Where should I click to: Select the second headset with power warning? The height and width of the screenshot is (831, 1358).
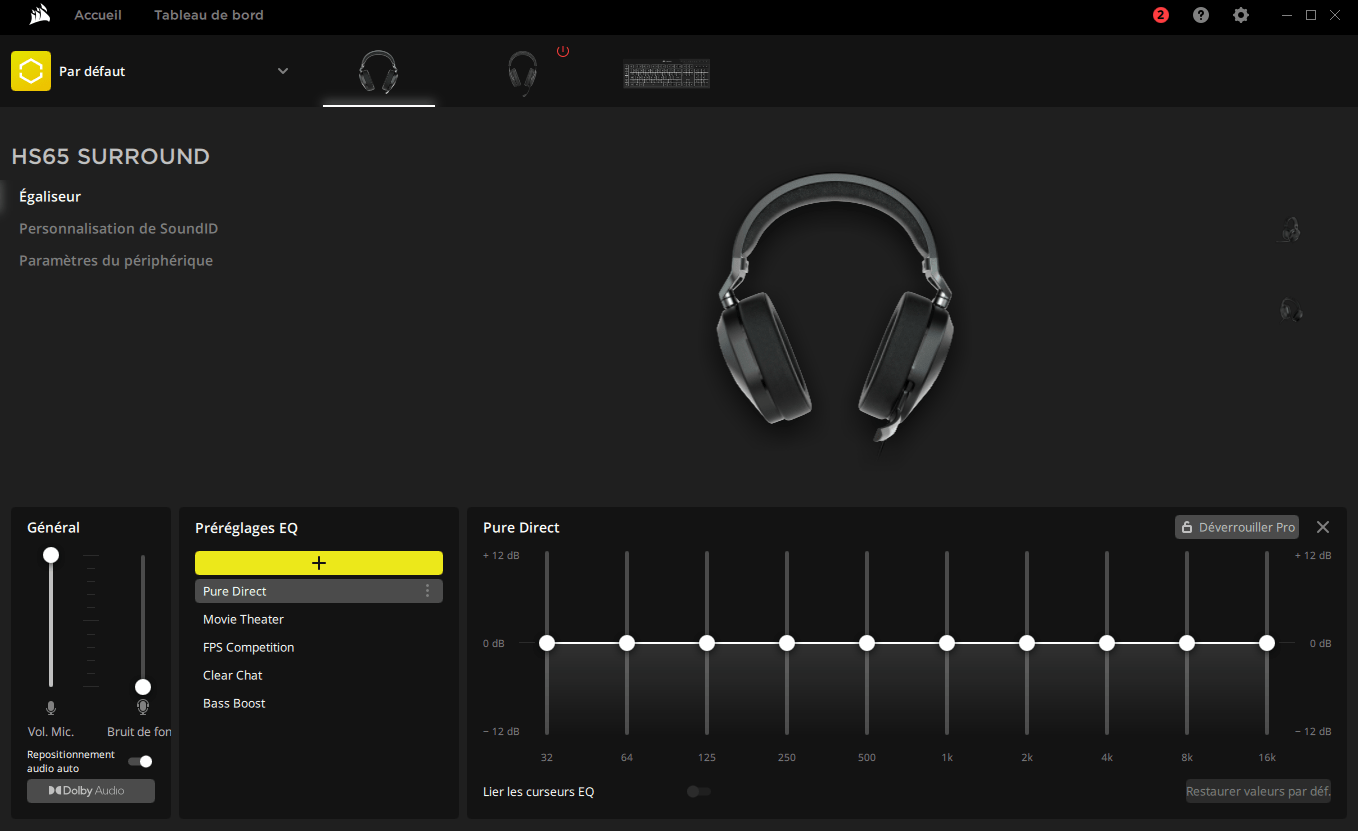pos(522,73)
